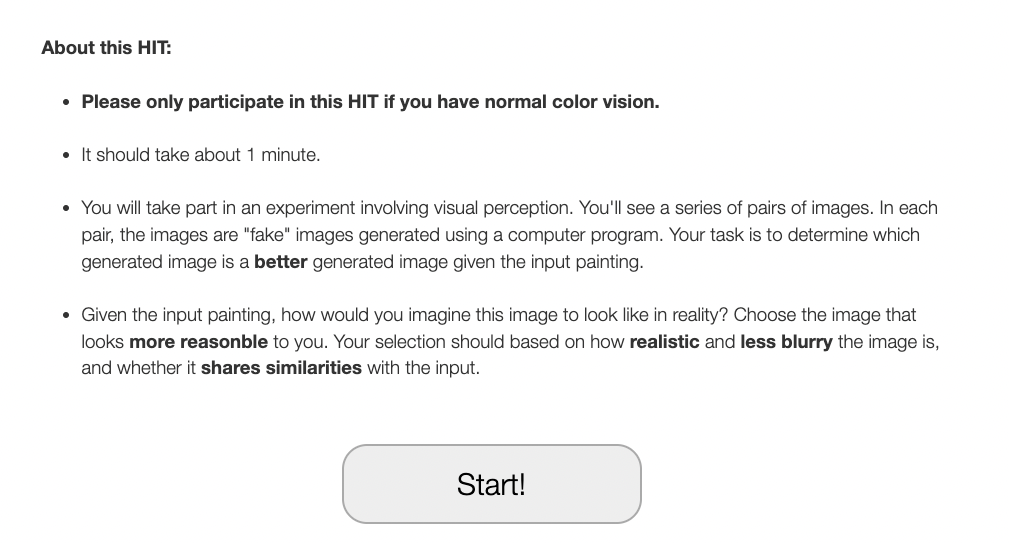
Task: Click the bold phrase 'more reasonble'
Action: [x=198, y=342]
